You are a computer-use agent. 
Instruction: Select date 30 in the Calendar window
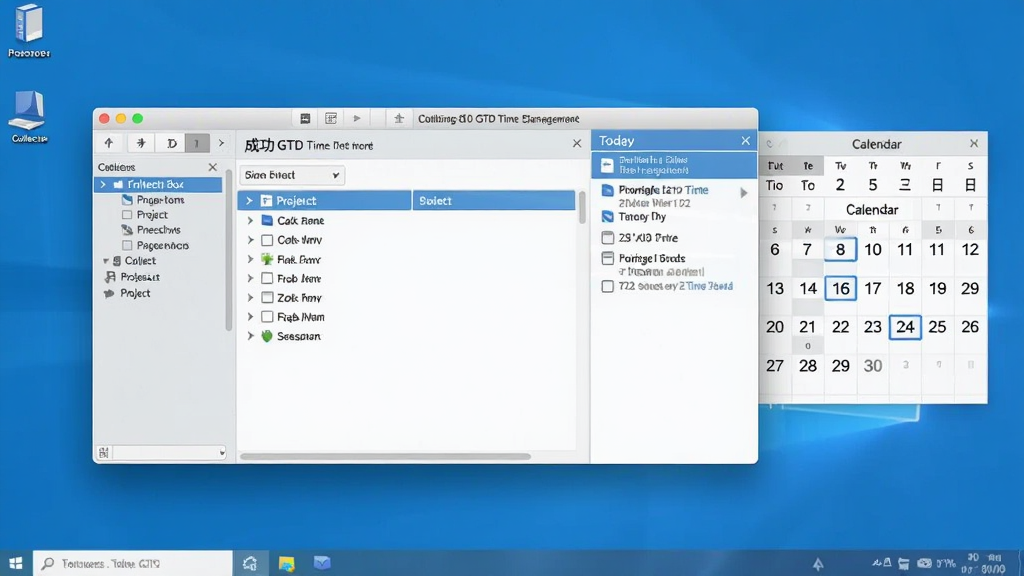872,366
